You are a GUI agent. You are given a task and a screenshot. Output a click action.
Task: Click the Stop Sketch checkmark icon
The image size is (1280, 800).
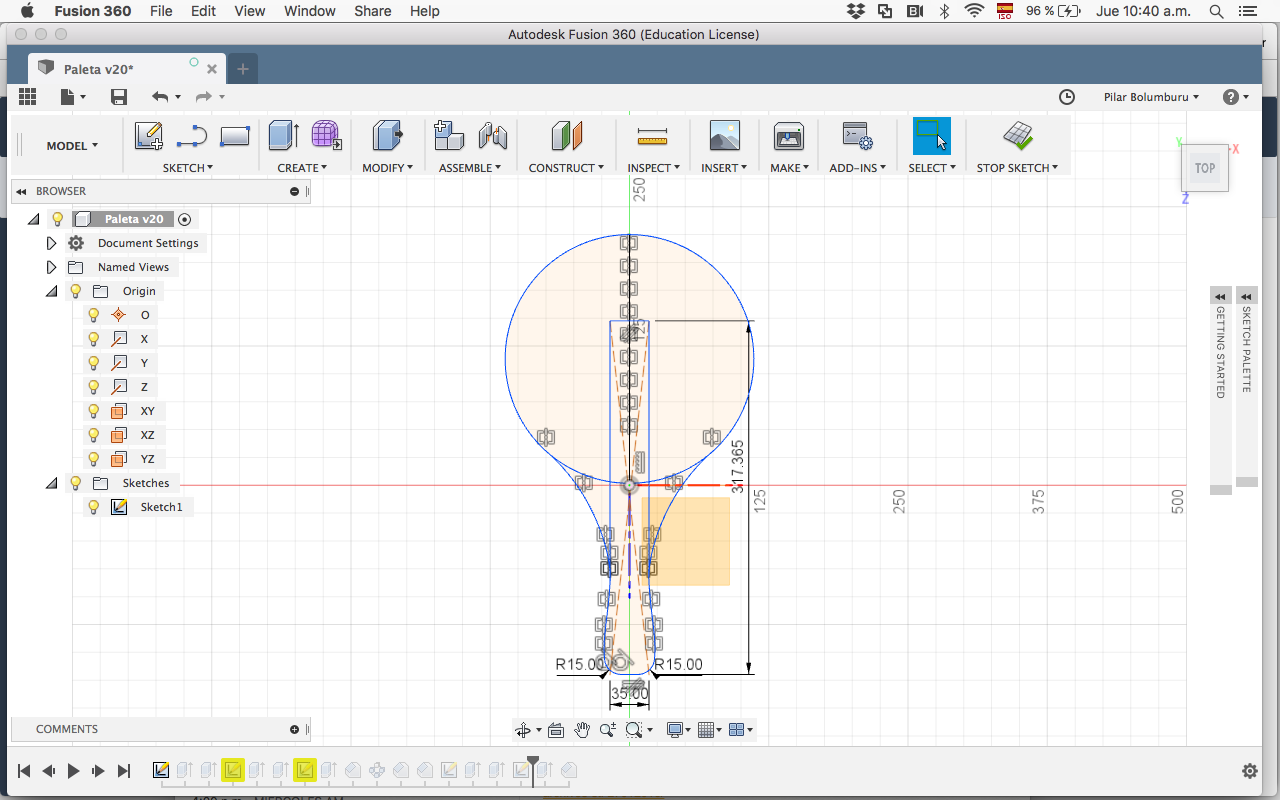tap(1018, 136)
